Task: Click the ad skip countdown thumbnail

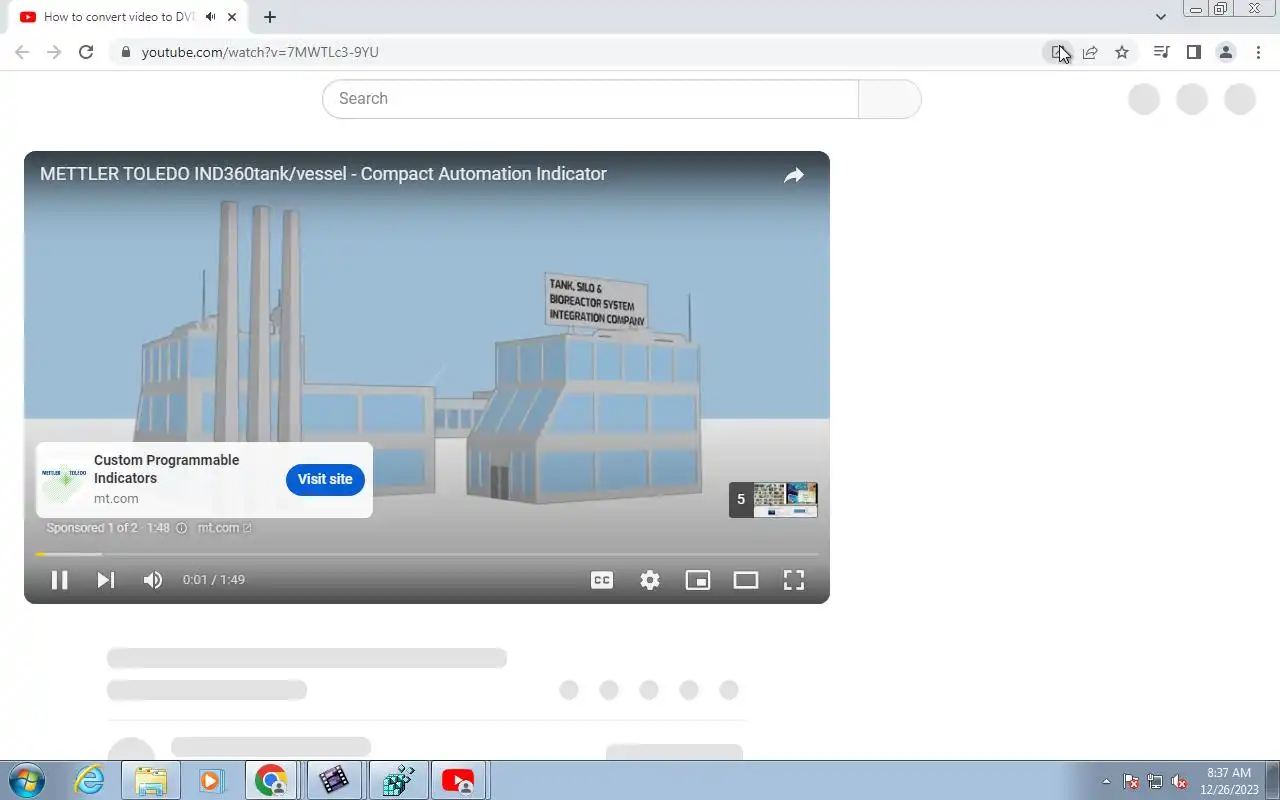Action: coord(773,499)
